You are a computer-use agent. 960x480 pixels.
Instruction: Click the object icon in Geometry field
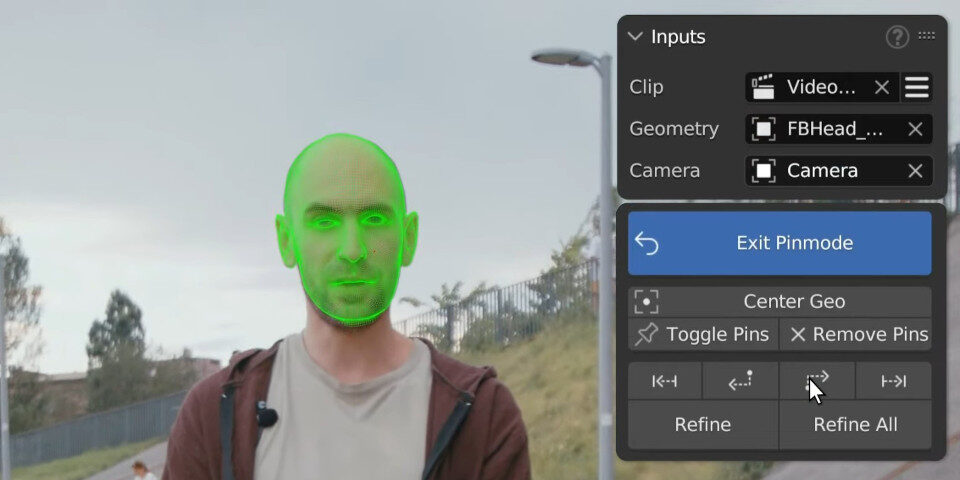(x=763, y=129)
